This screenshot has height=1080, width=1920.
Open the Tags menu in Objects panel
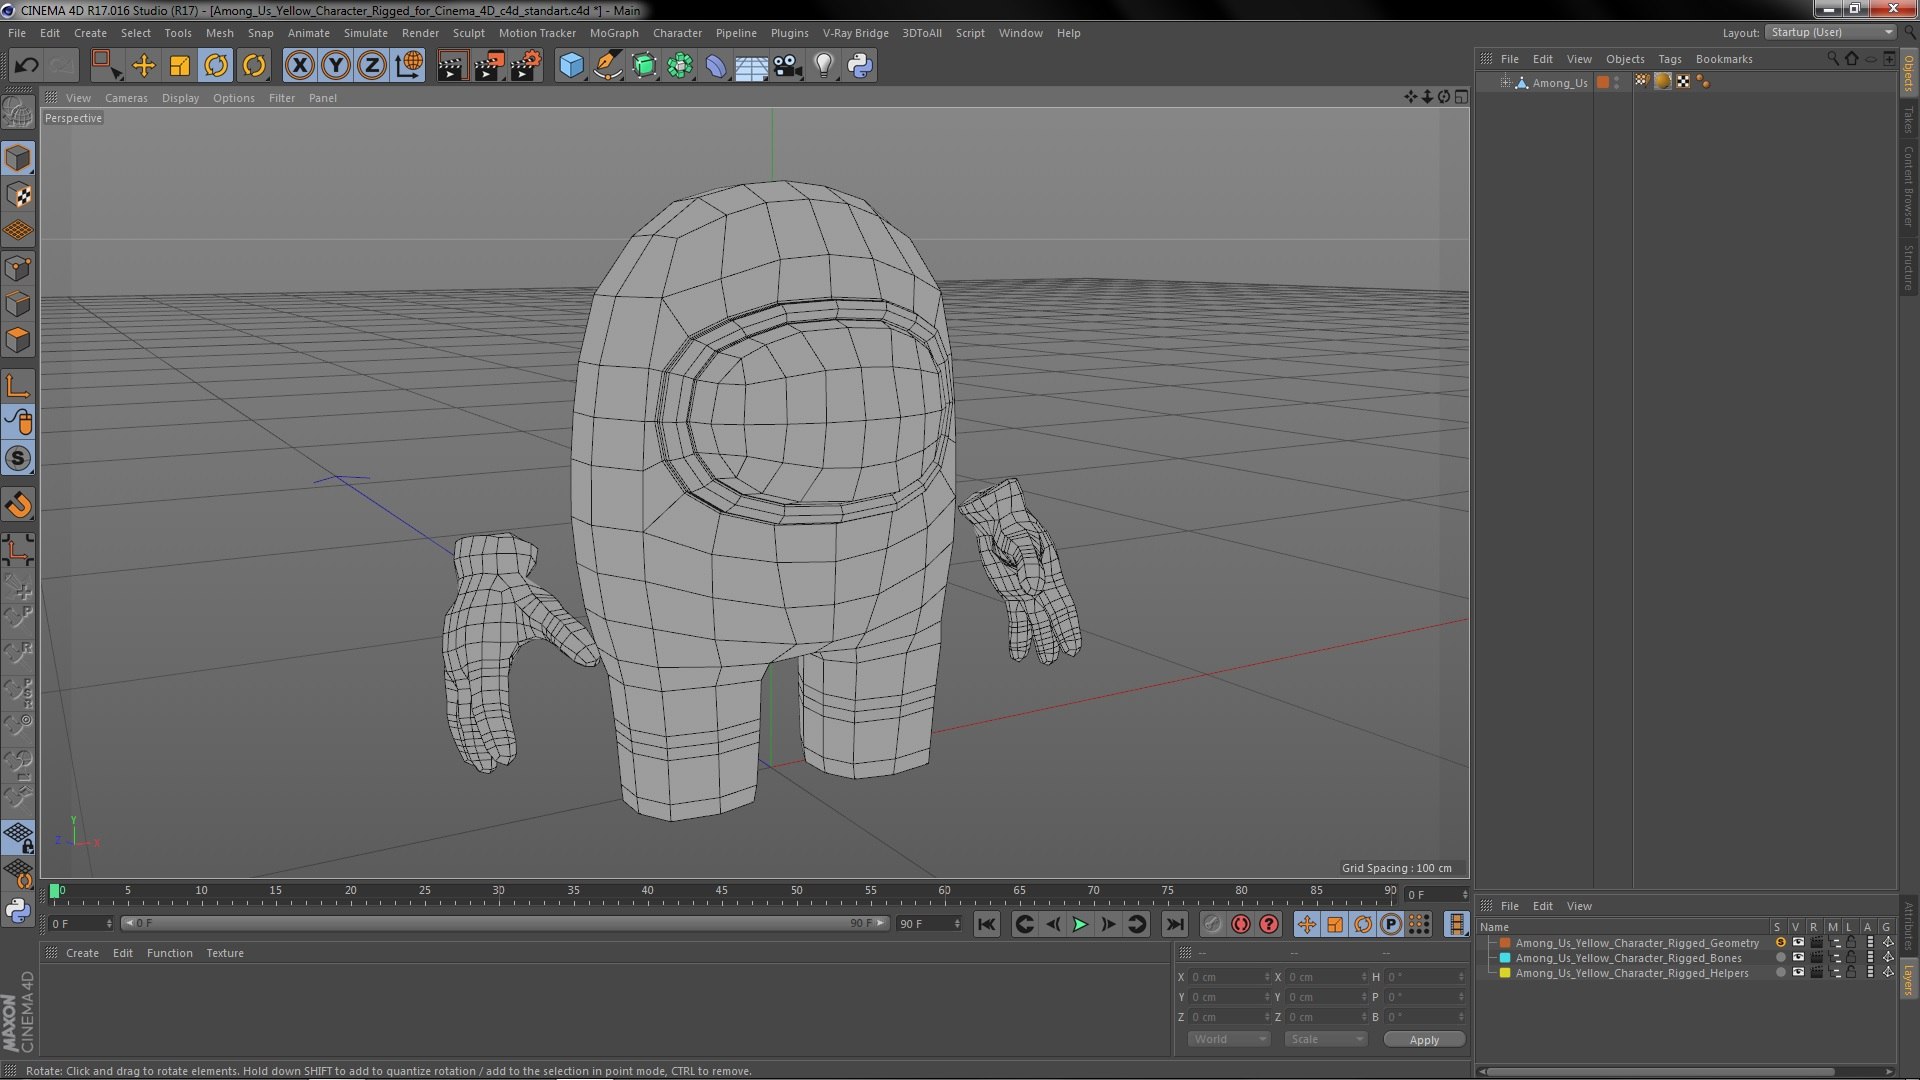tap(1669, 59)
